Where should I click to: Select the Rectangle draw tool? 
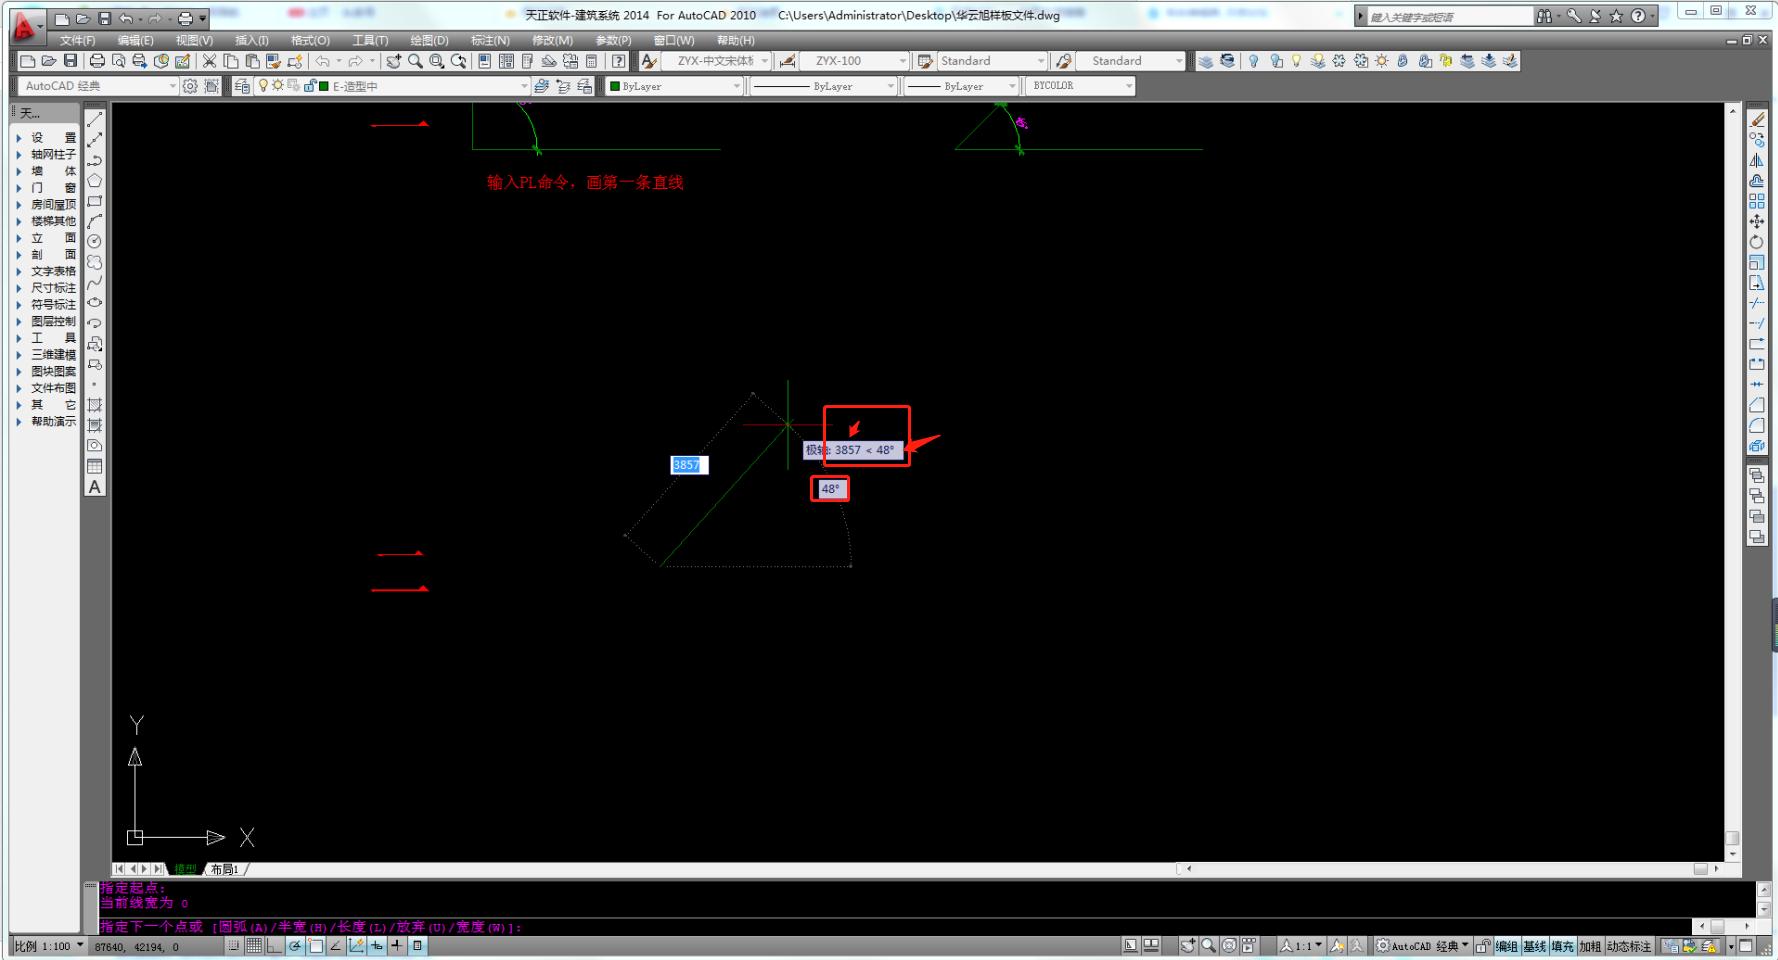click(x=95, y=201)
